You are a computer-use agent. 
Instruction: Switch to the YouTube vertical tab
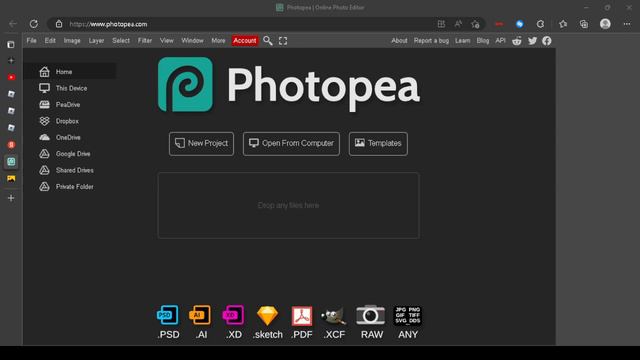(11, 77)
